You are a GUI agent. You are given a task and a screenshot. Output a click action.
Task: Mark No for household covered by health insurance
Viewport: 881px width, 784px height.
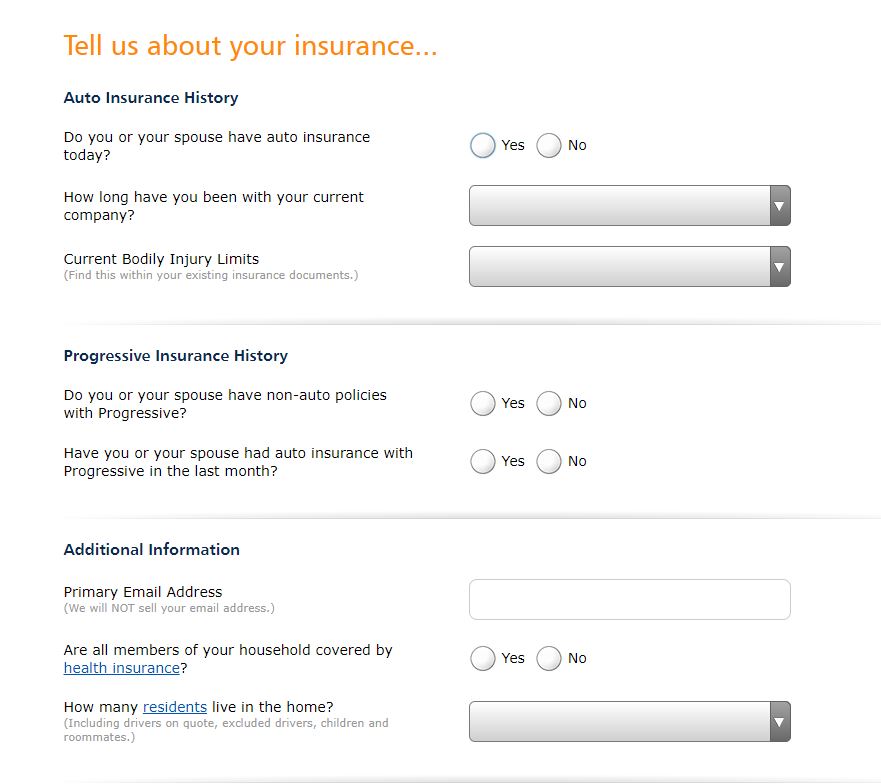[549, 659]
